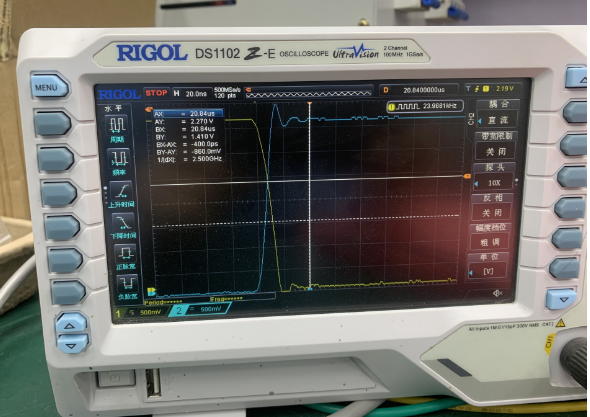Tap the hardware softkey beside 正脉宽
590x417 pixels.
coord(65,260)
